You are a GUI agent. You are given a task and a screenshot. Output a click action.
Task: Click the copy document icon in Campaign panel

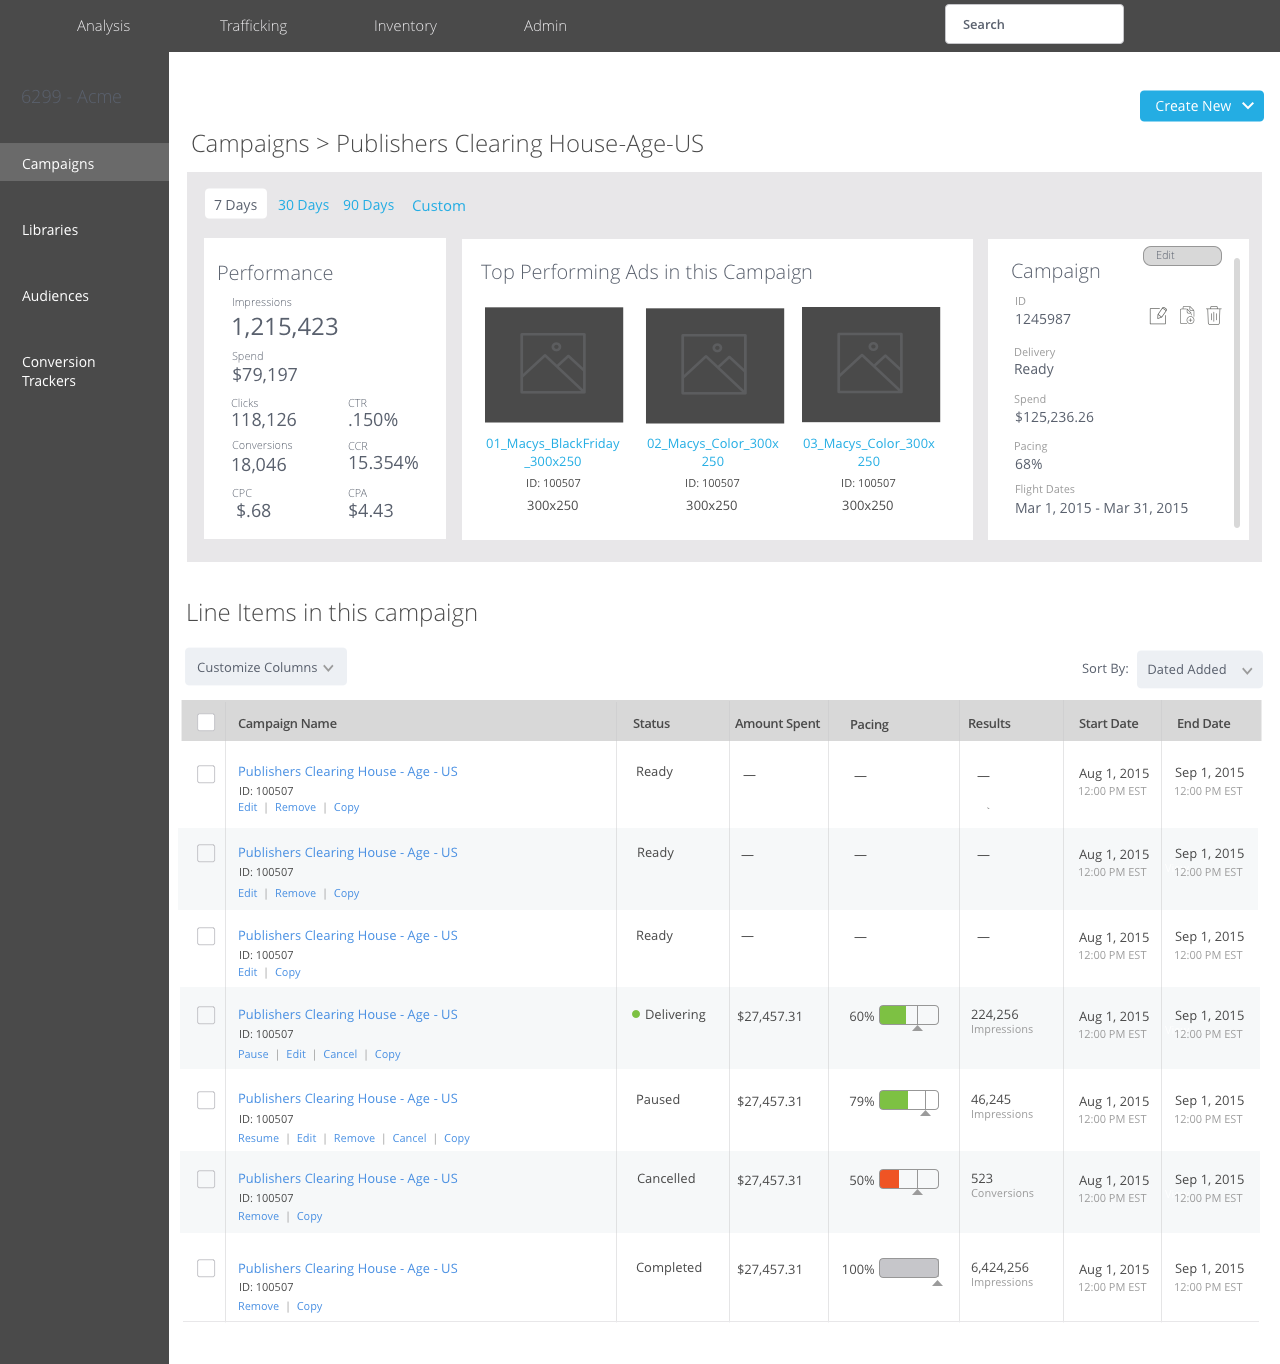tap(1187, 315)
